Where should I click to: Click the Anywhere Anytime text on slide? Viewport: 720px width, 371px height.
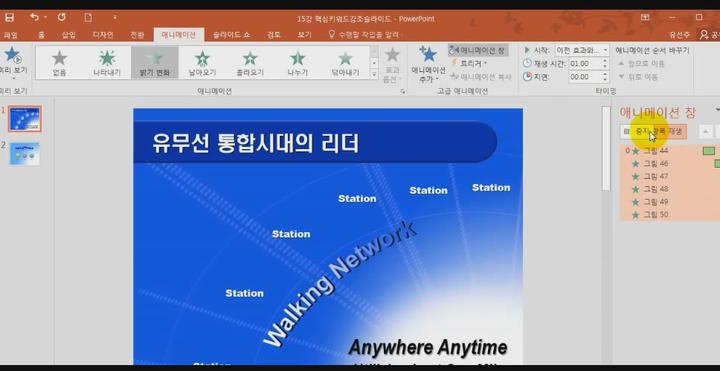[x=428, y=347]
